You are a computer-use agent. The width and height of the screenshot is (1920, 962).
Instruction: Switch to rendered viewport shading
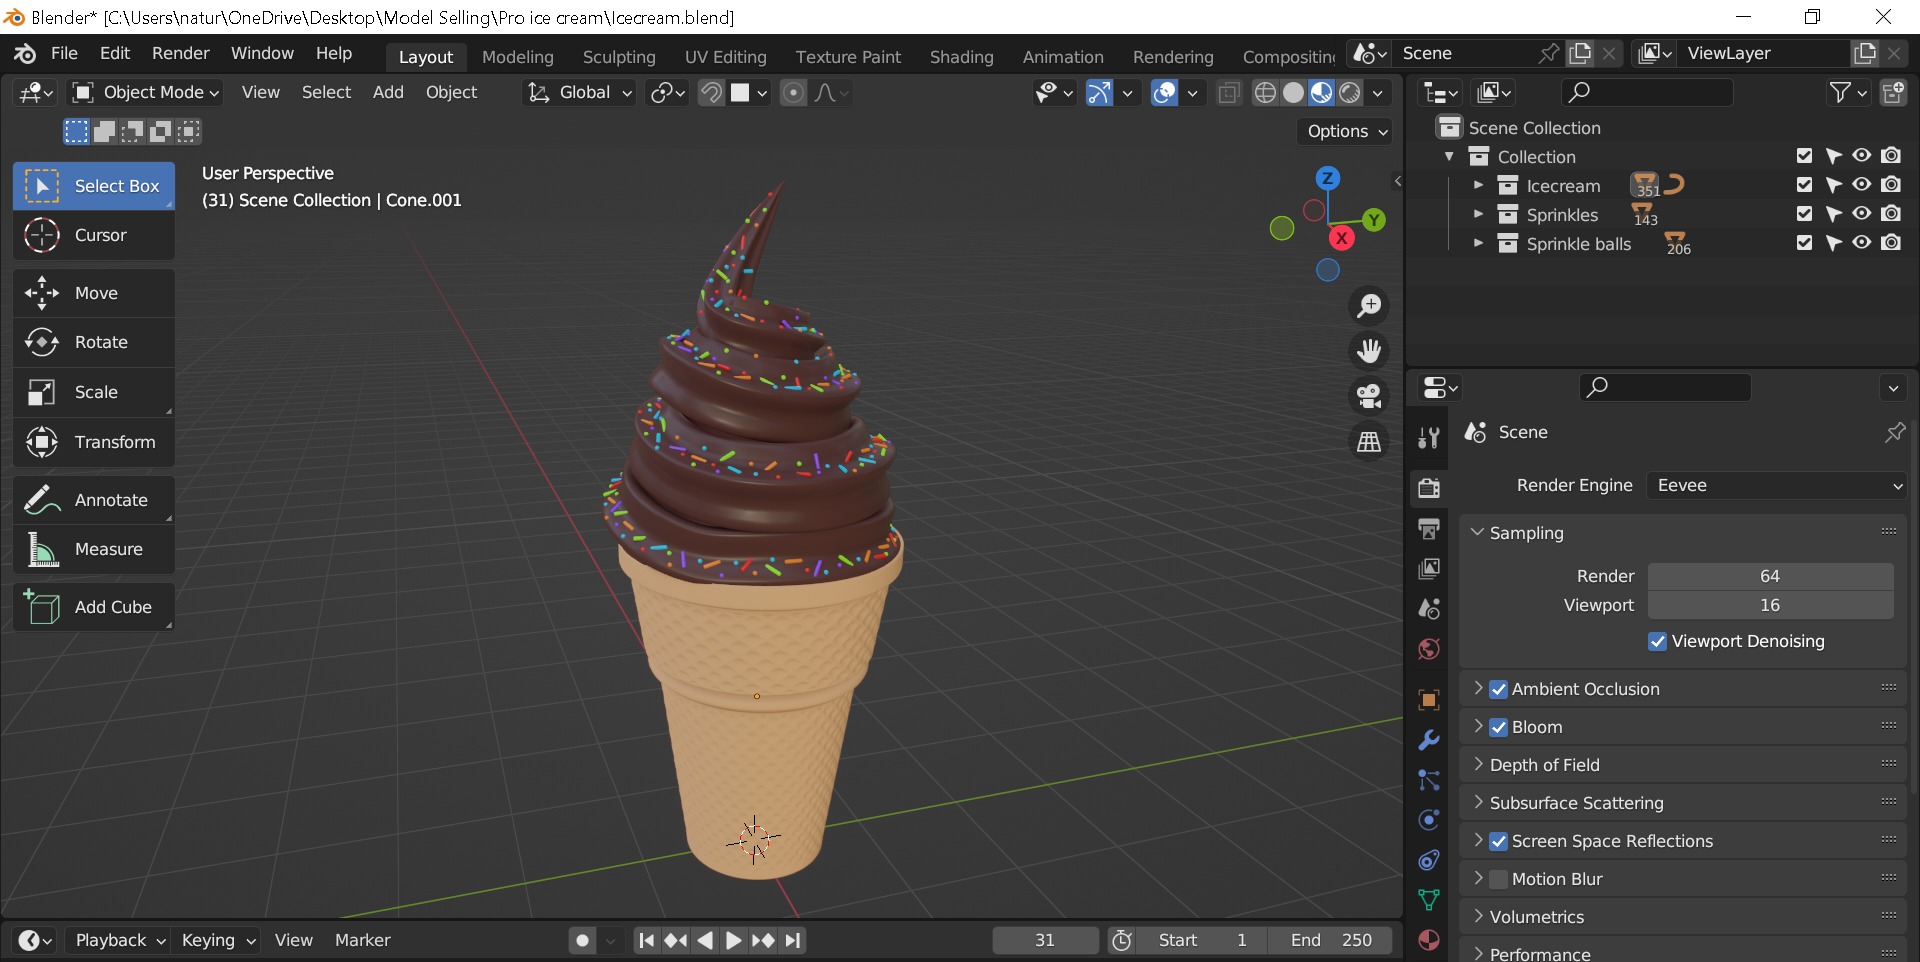click(1349, 93)
